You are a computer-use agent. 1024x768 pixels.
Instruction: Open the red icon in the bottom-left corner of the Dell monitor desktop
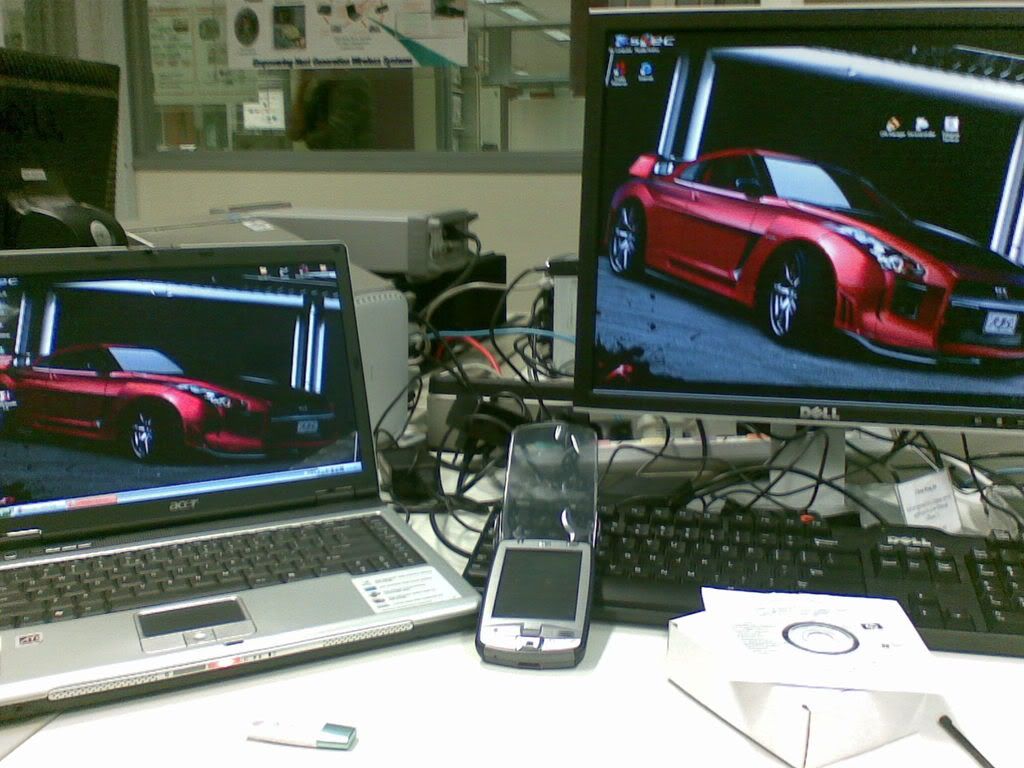pos(618,373)
